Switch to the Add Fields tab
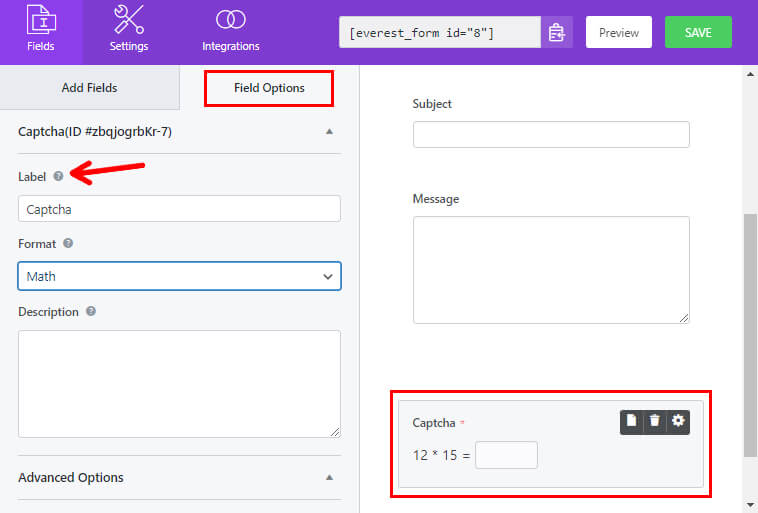Image resolution: width=758 pixels, height=513 pixels. coord(89,88)
